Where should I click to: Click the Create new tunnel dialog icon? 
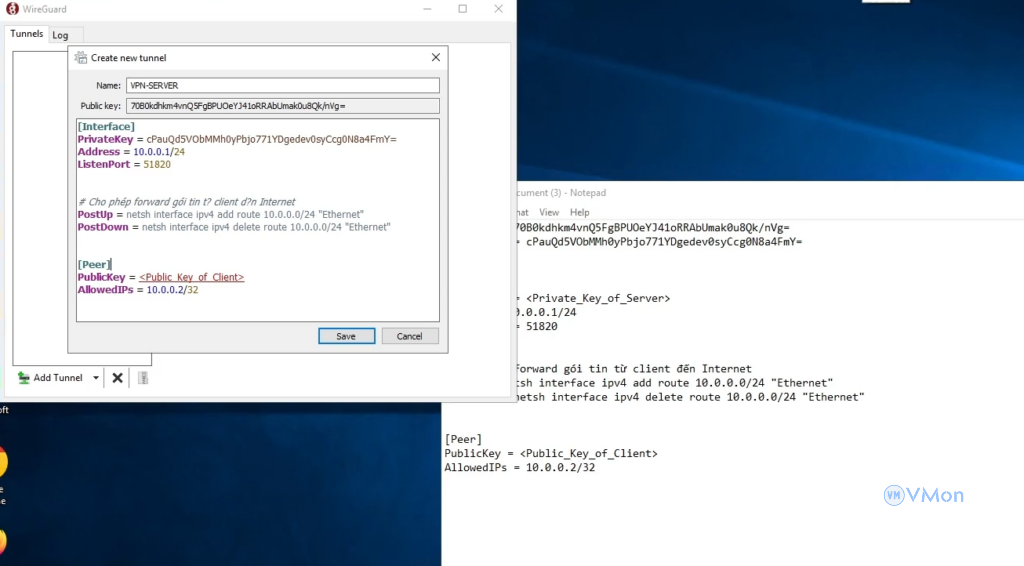81,58
